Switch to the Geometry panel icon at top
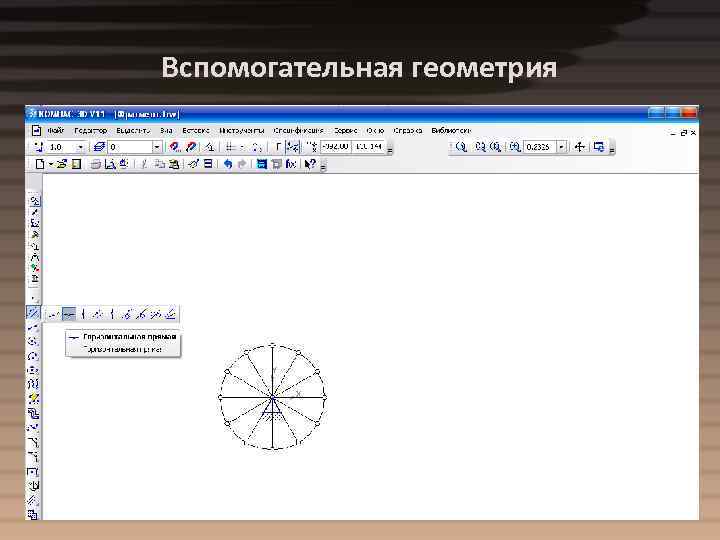This screenshot has width=720, height=540. [x=34, y=201]
